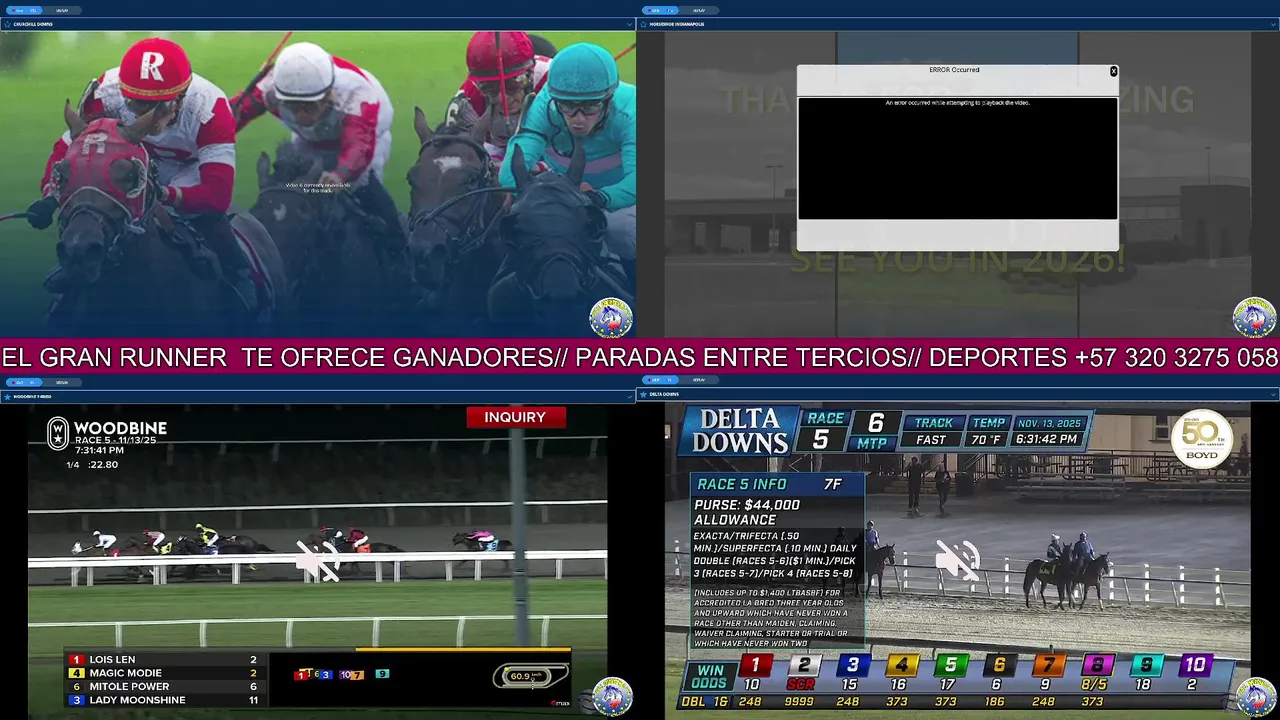Click horse number 5 green odds swatch
This screenshot has height=720, width=1280.
click(x=950, y=665)
